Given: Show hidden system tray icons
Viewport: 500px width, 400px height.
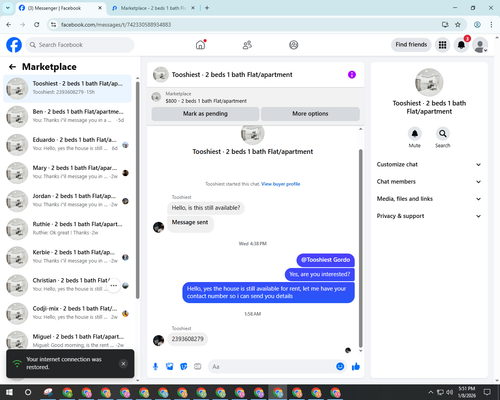Looking at the screenshot, I should [431, 392].
